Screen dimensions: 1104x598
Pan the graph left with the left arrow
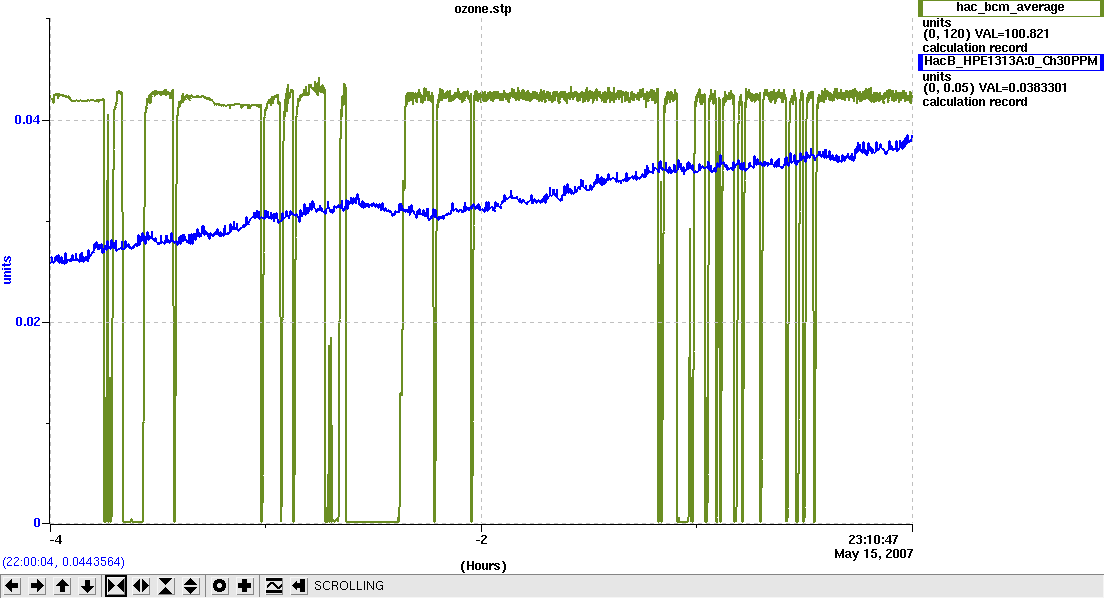pyautogui.click(x=12, y=585)
